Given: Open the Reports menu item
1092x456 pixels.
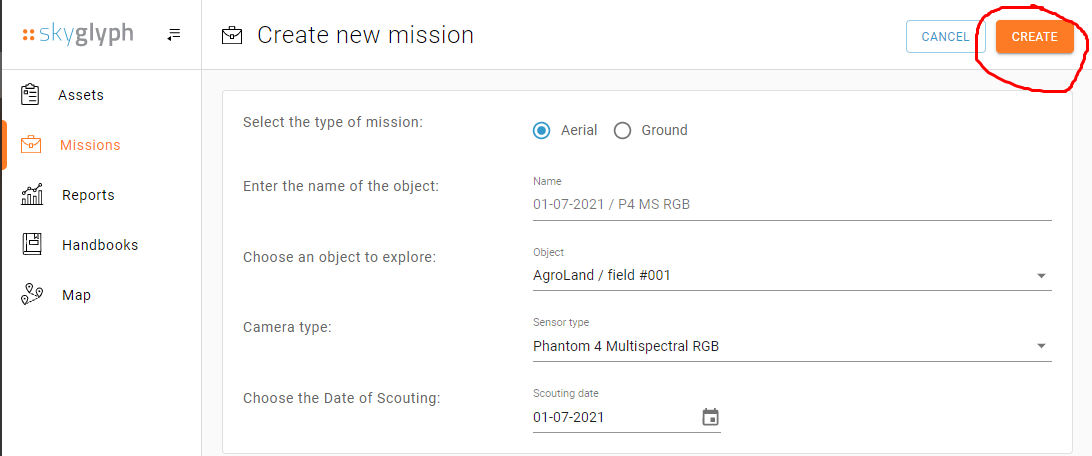Looking at the screenshot, I should coord(88,195).
